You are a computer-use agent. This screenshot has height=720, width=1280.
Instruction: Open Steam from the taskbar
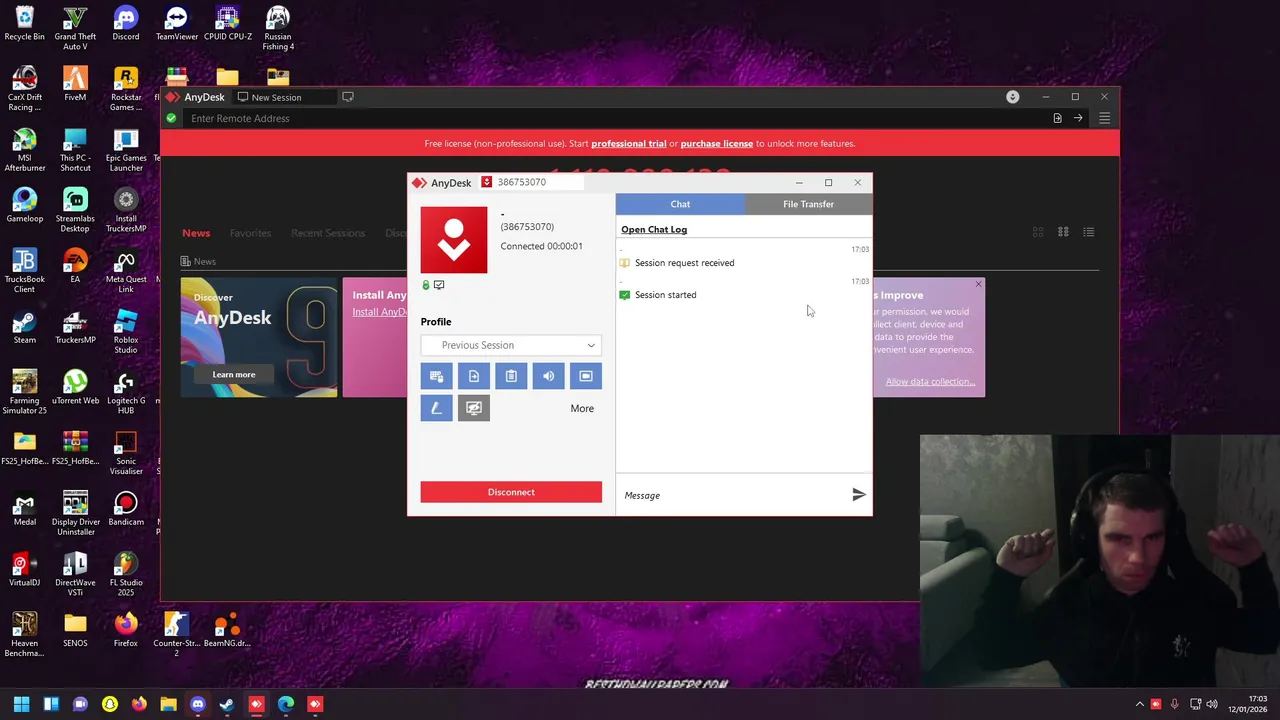pyautogui.click(x=227, y=704)
